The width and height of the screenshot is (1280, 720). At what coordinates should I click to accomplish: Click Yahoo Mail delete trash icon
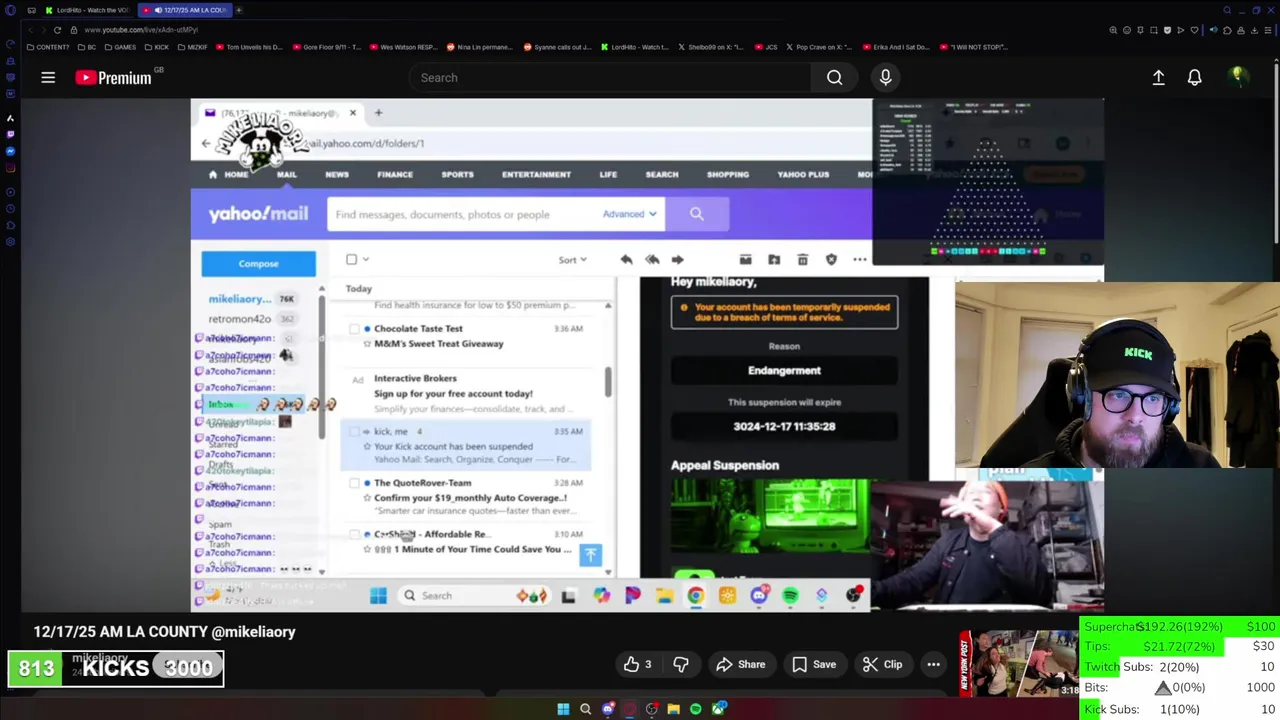coord(802,260)
